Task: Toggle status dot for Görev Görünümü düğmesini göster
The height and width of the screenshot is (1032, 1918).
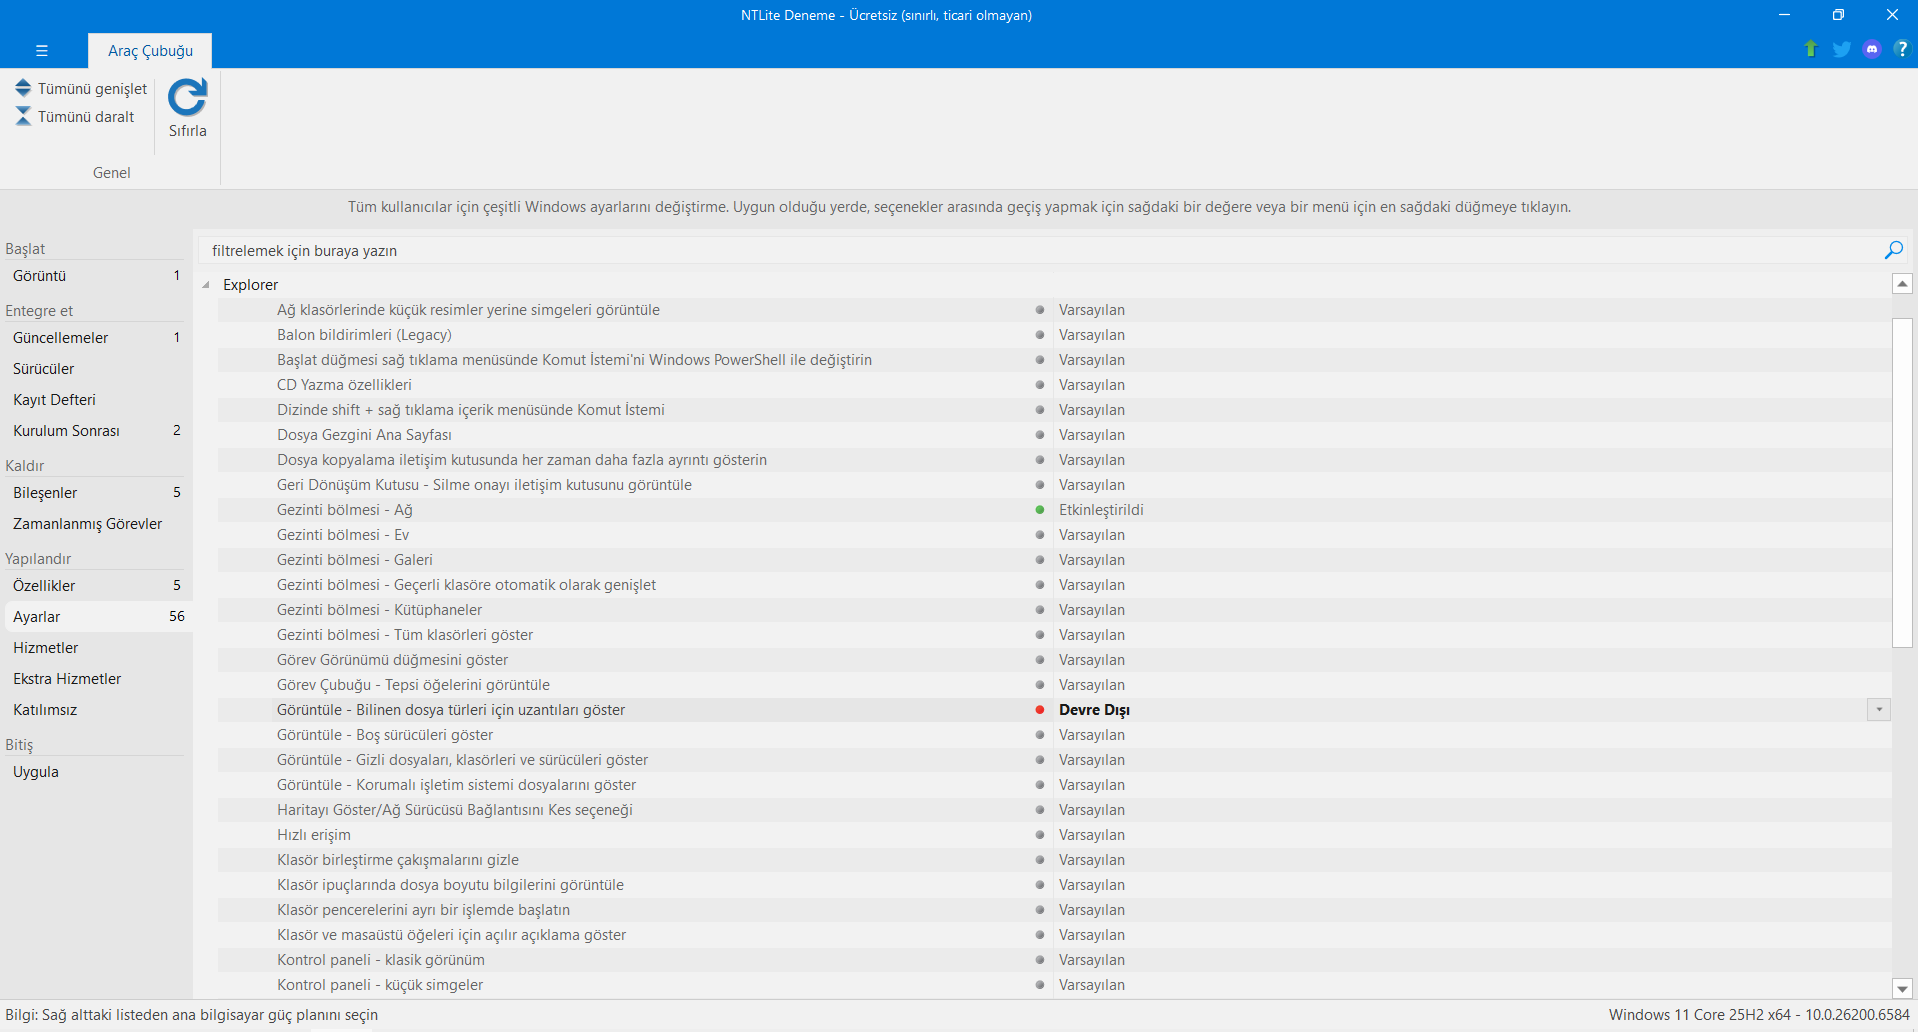Action: click(1040, 660)
